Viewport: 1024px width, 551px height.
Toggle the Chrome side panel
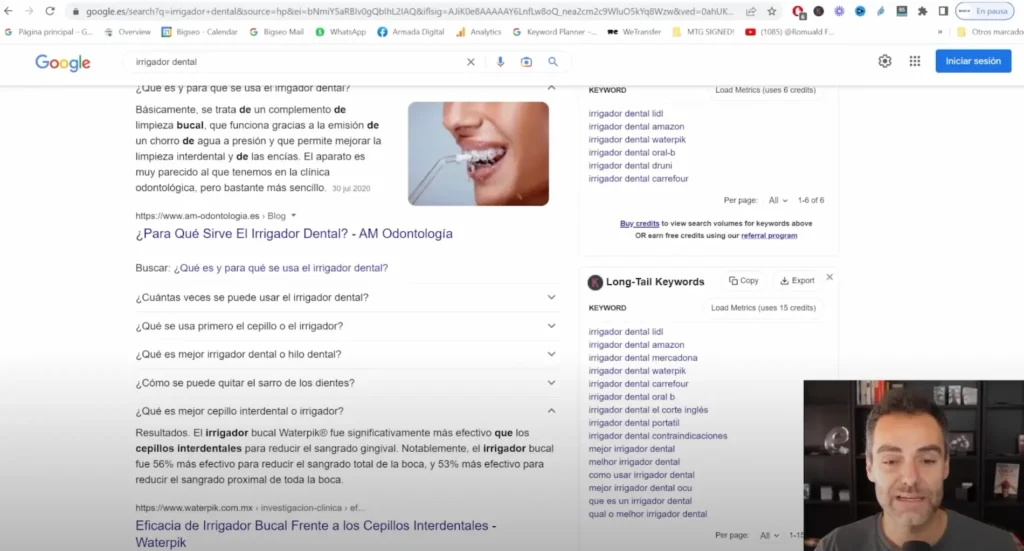(x=943, y=11)
